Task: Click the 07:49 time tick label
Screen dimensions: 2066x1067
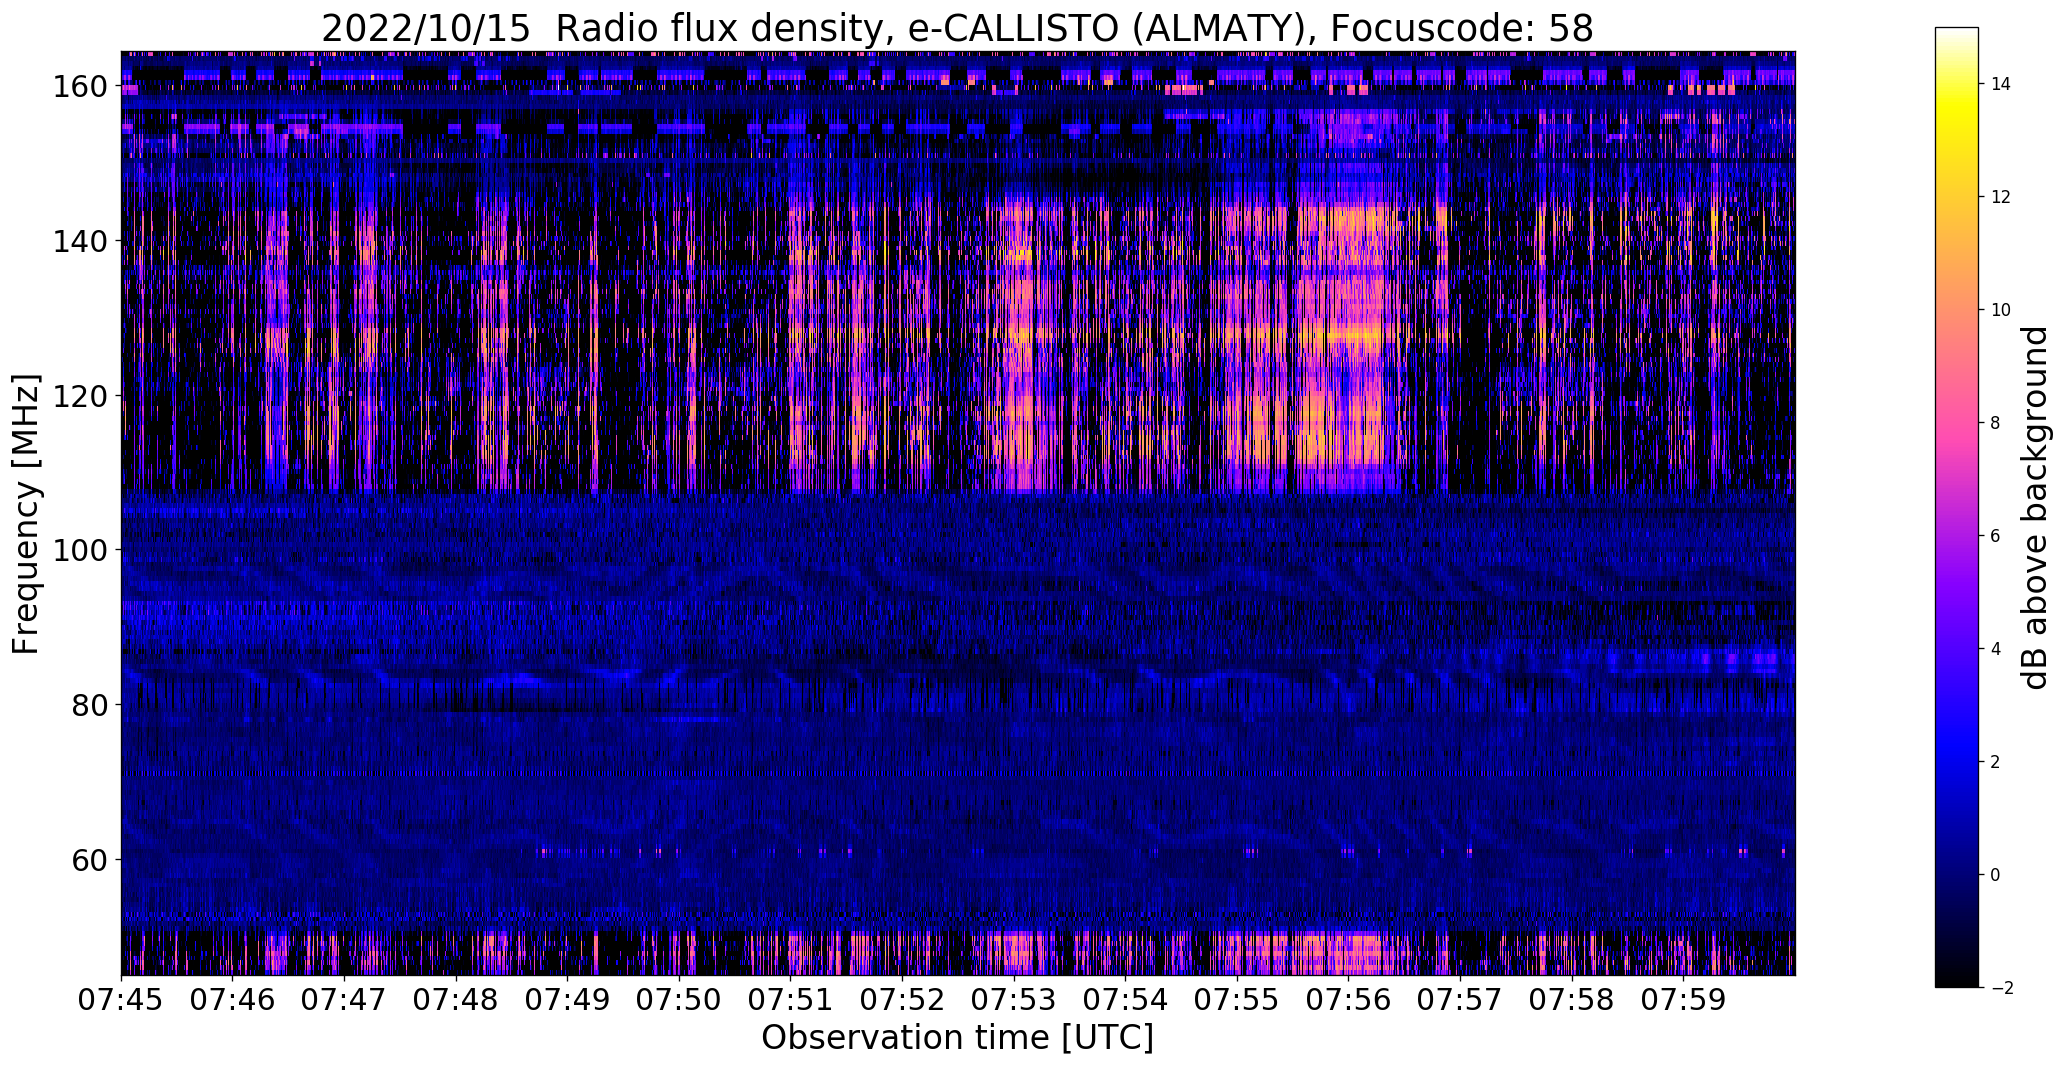Action: click(568, 999)
